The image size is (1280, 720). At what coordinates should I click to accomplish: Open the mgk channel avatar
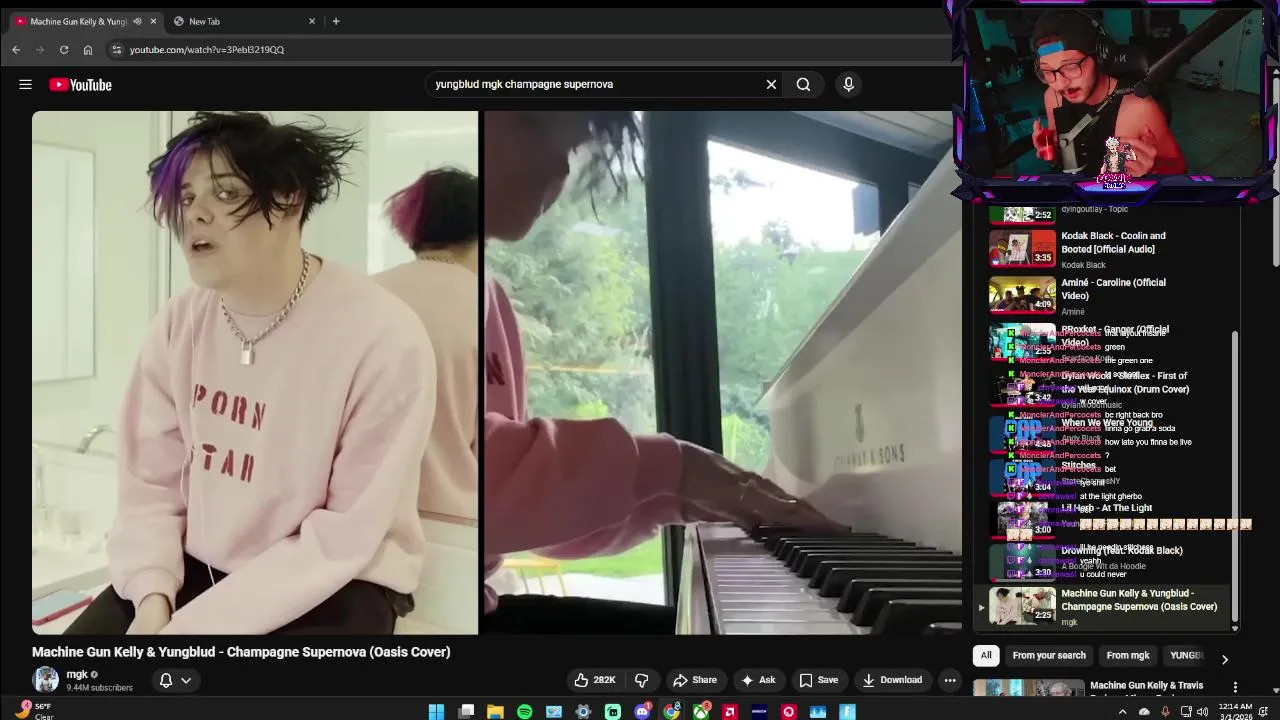(x=46, y=680)
